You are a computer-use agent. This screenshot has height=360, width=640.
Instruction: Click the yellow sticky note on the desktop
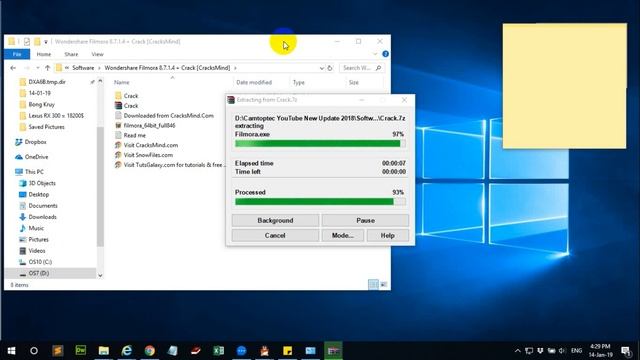point(564,86)
